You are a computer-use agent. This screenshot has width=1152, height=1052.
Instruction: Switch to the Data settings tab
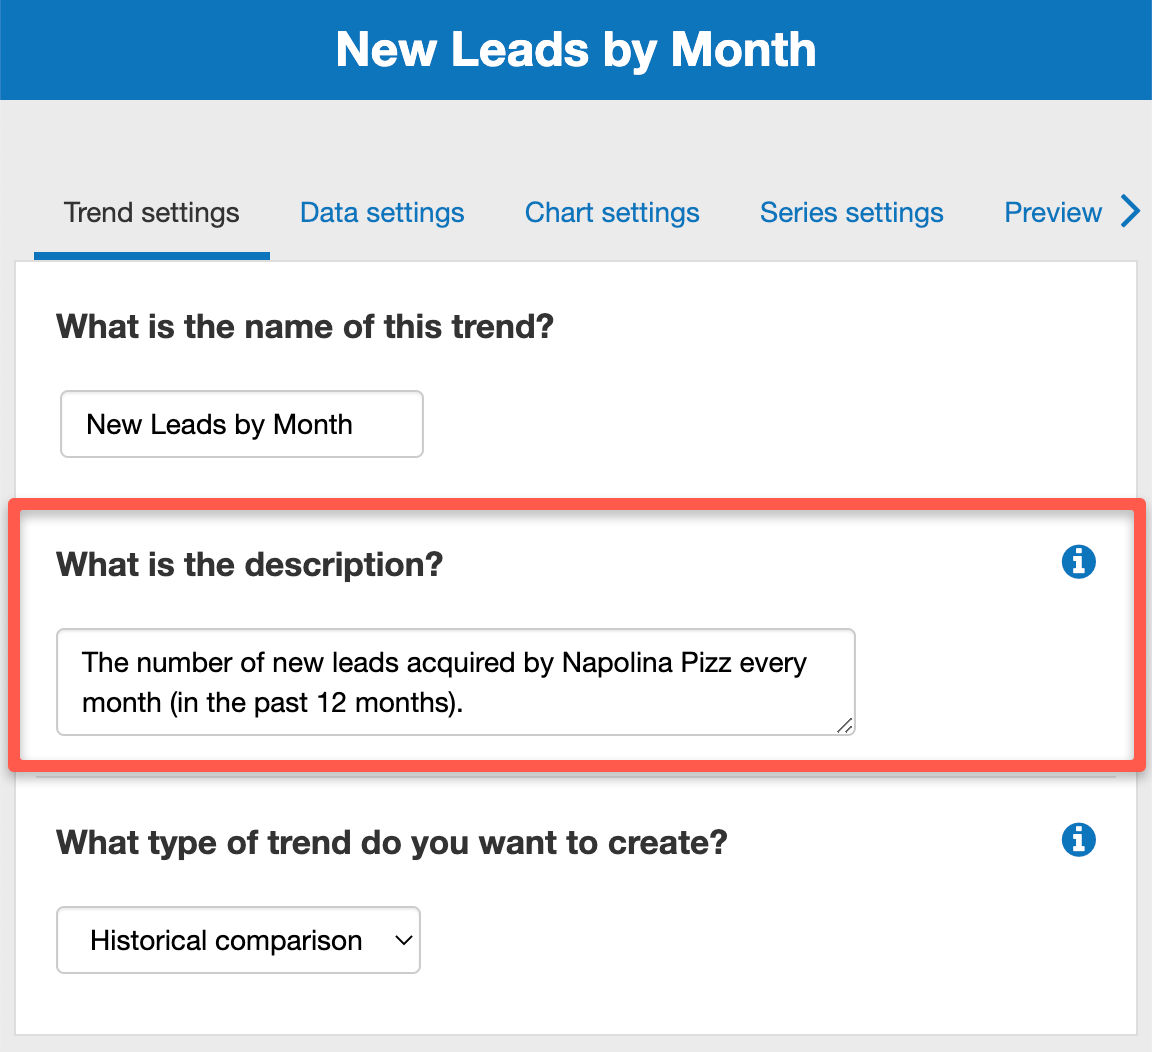click(381, 212)
